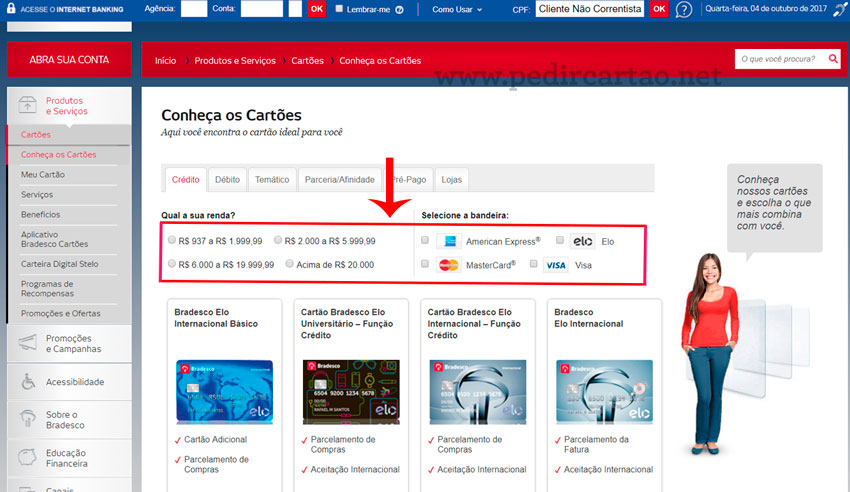Open Produtos e Serviços breadcrumb link
This screenshot has width=850, height=492.
point(235,61)
